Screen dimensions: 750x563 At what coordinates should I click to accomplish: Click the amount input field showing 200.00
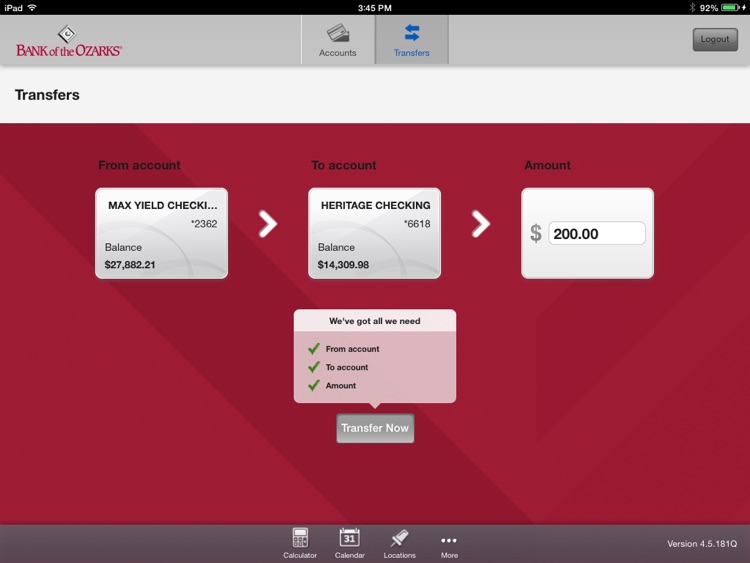[596, 233]
